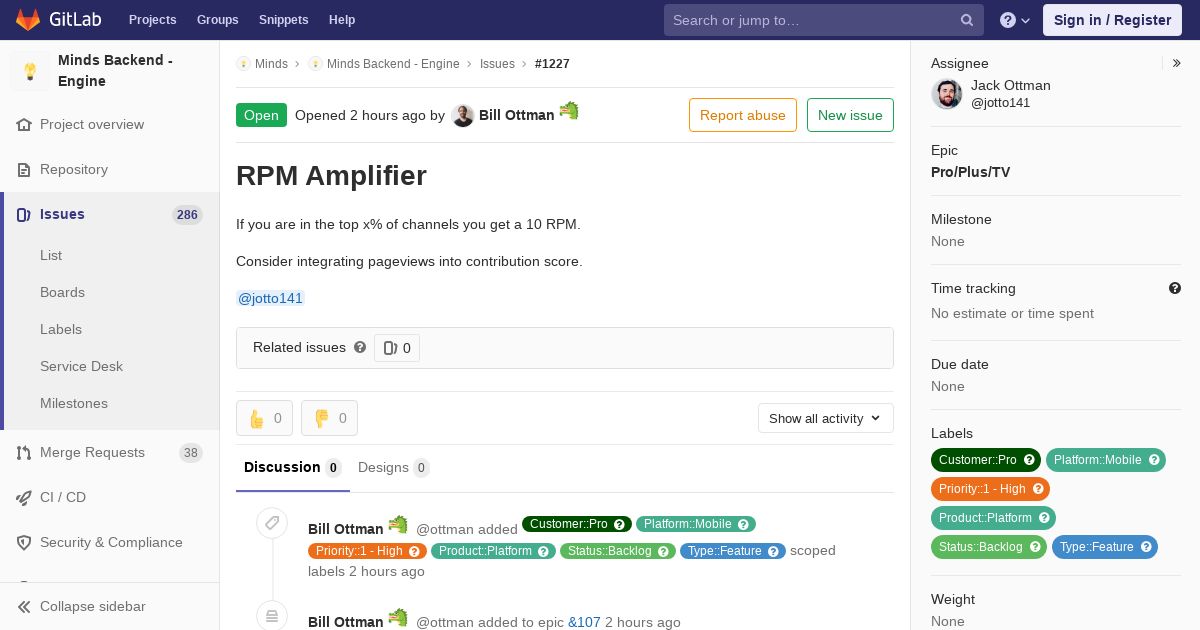The image size is (1200, 630).
Task: Click the Related issues help icon
Action: coord(360,348)
